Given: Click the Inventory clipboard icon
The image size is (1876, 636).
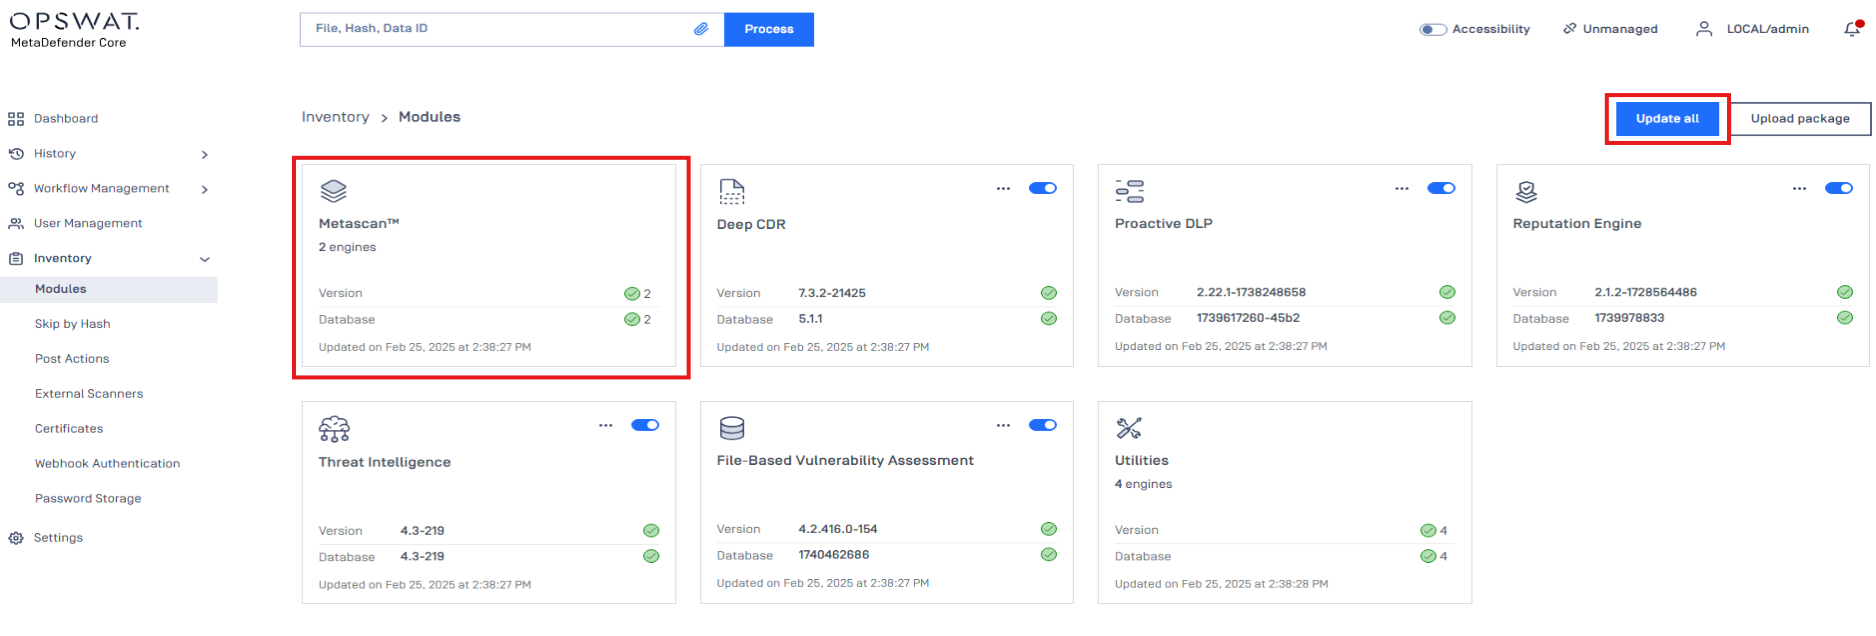Looking at the screenshot, I should click(16, 258).
